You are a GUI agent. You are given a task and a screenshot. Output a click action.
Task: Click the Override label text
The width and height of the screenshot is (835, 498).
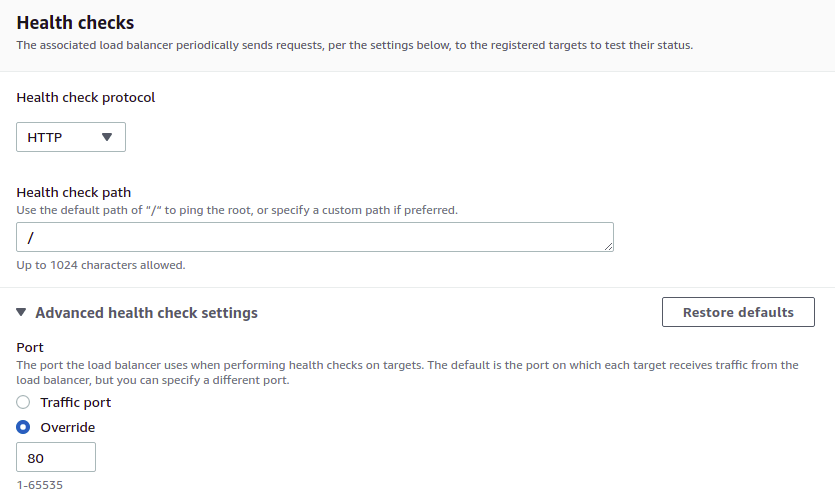[x=68, y=428]
